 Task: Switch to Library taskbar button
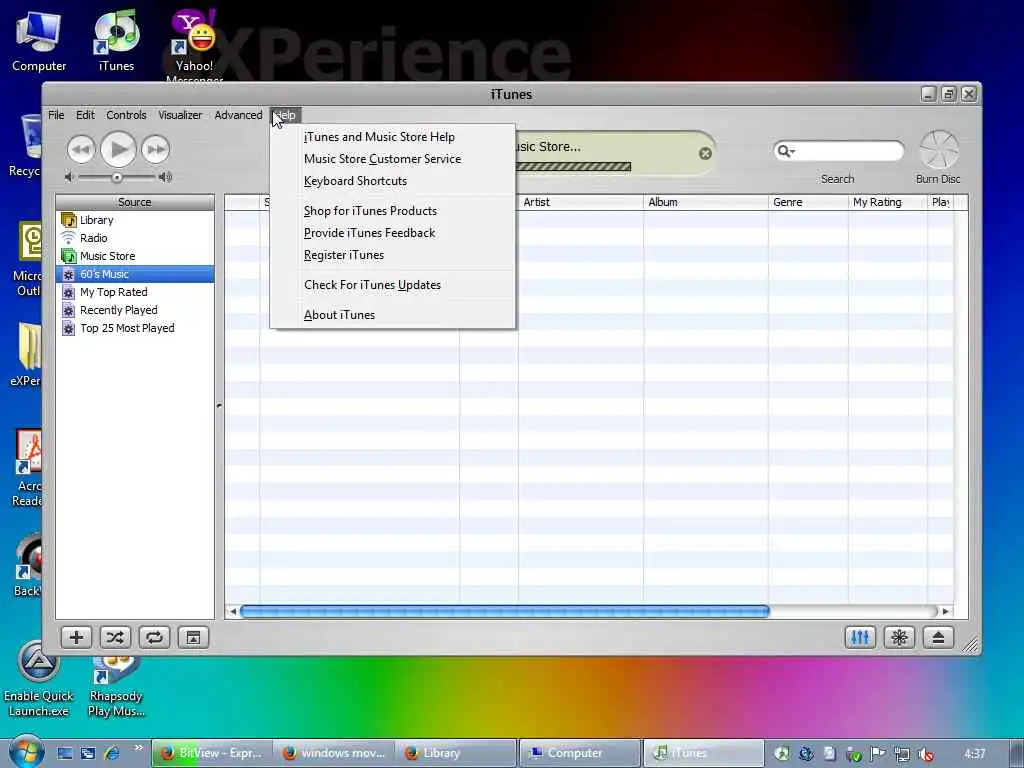(457, 753)
